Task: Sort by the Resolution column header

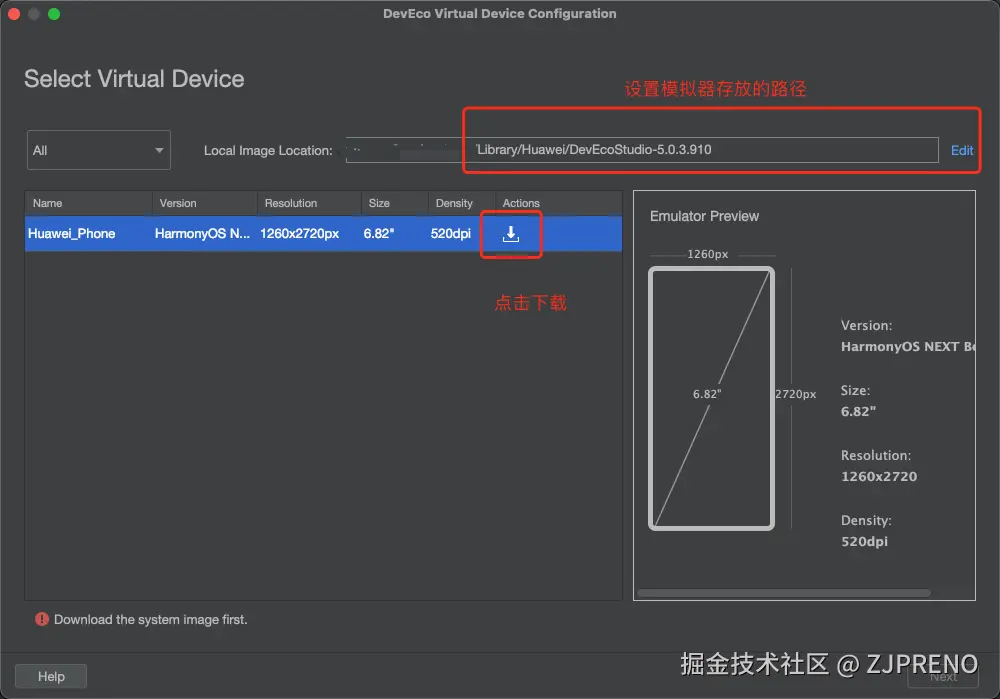Action: coord(309,203)
